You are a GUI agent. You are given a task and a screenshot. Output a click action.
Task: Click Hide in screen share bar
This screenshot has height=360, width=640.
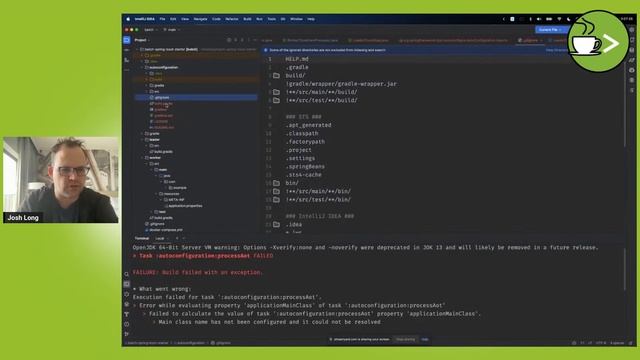click(425, 339)
